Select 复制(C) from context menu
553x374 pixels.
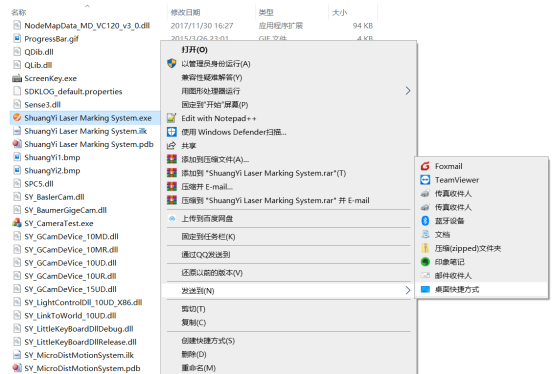point(288,322)
